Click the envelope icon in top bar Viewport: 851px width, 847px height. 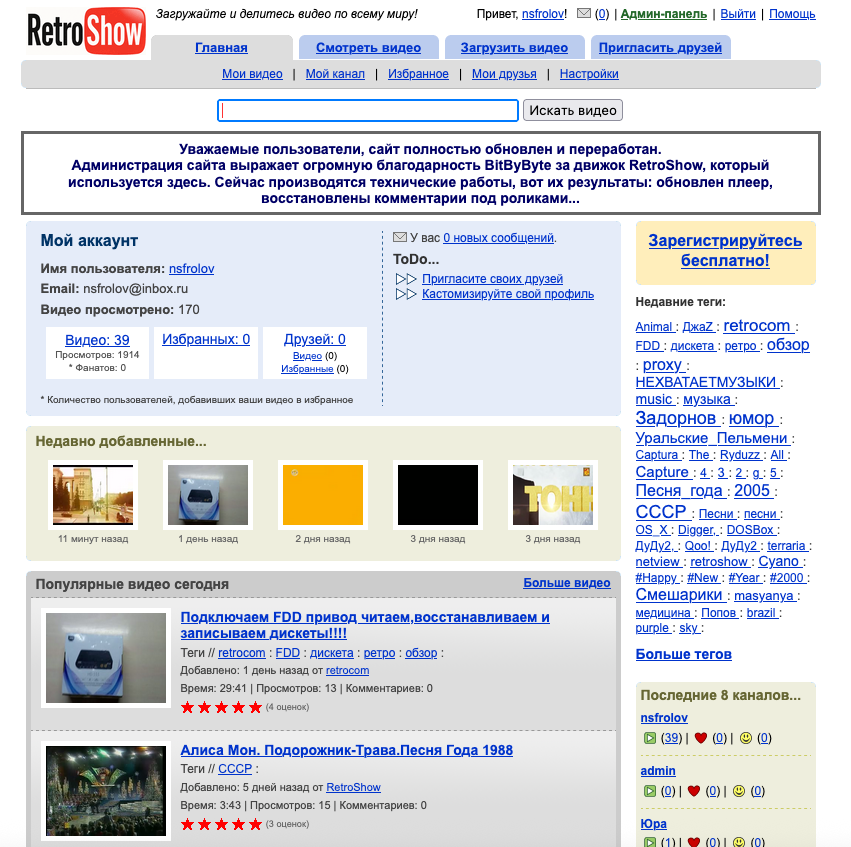click(x=584, y=14)
